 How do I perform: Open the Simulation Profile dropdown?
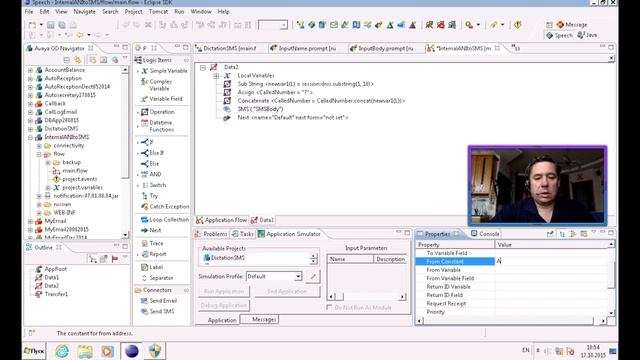298,276
